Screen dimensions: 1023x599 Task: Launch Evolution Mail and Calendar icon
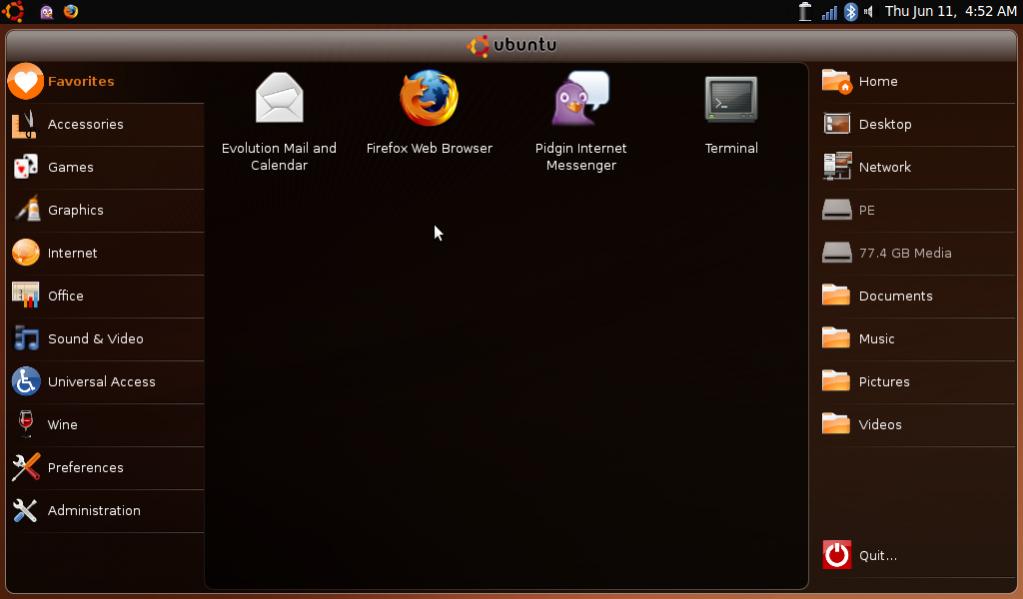pyautogui.click(x=279, y=98)
